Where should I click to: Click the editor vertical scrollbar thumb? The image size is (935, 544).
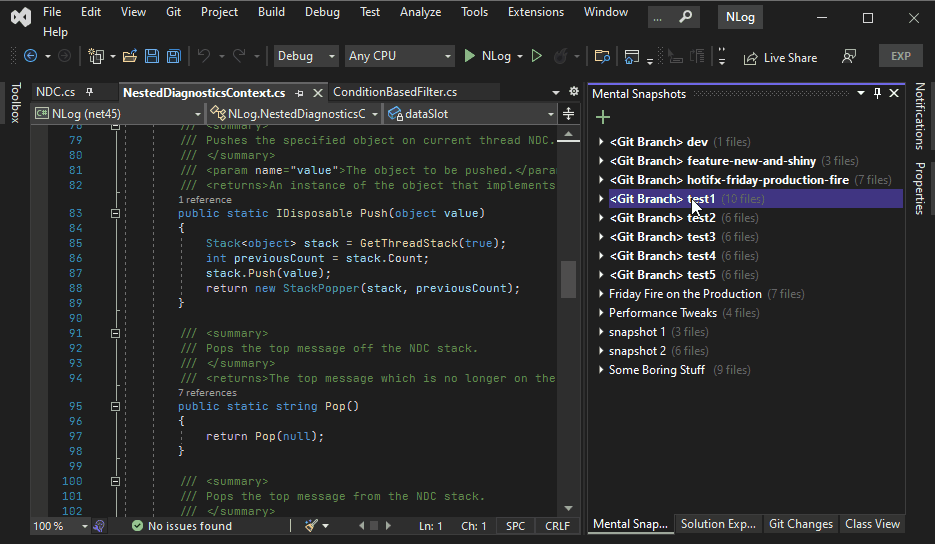coord(568,279)
